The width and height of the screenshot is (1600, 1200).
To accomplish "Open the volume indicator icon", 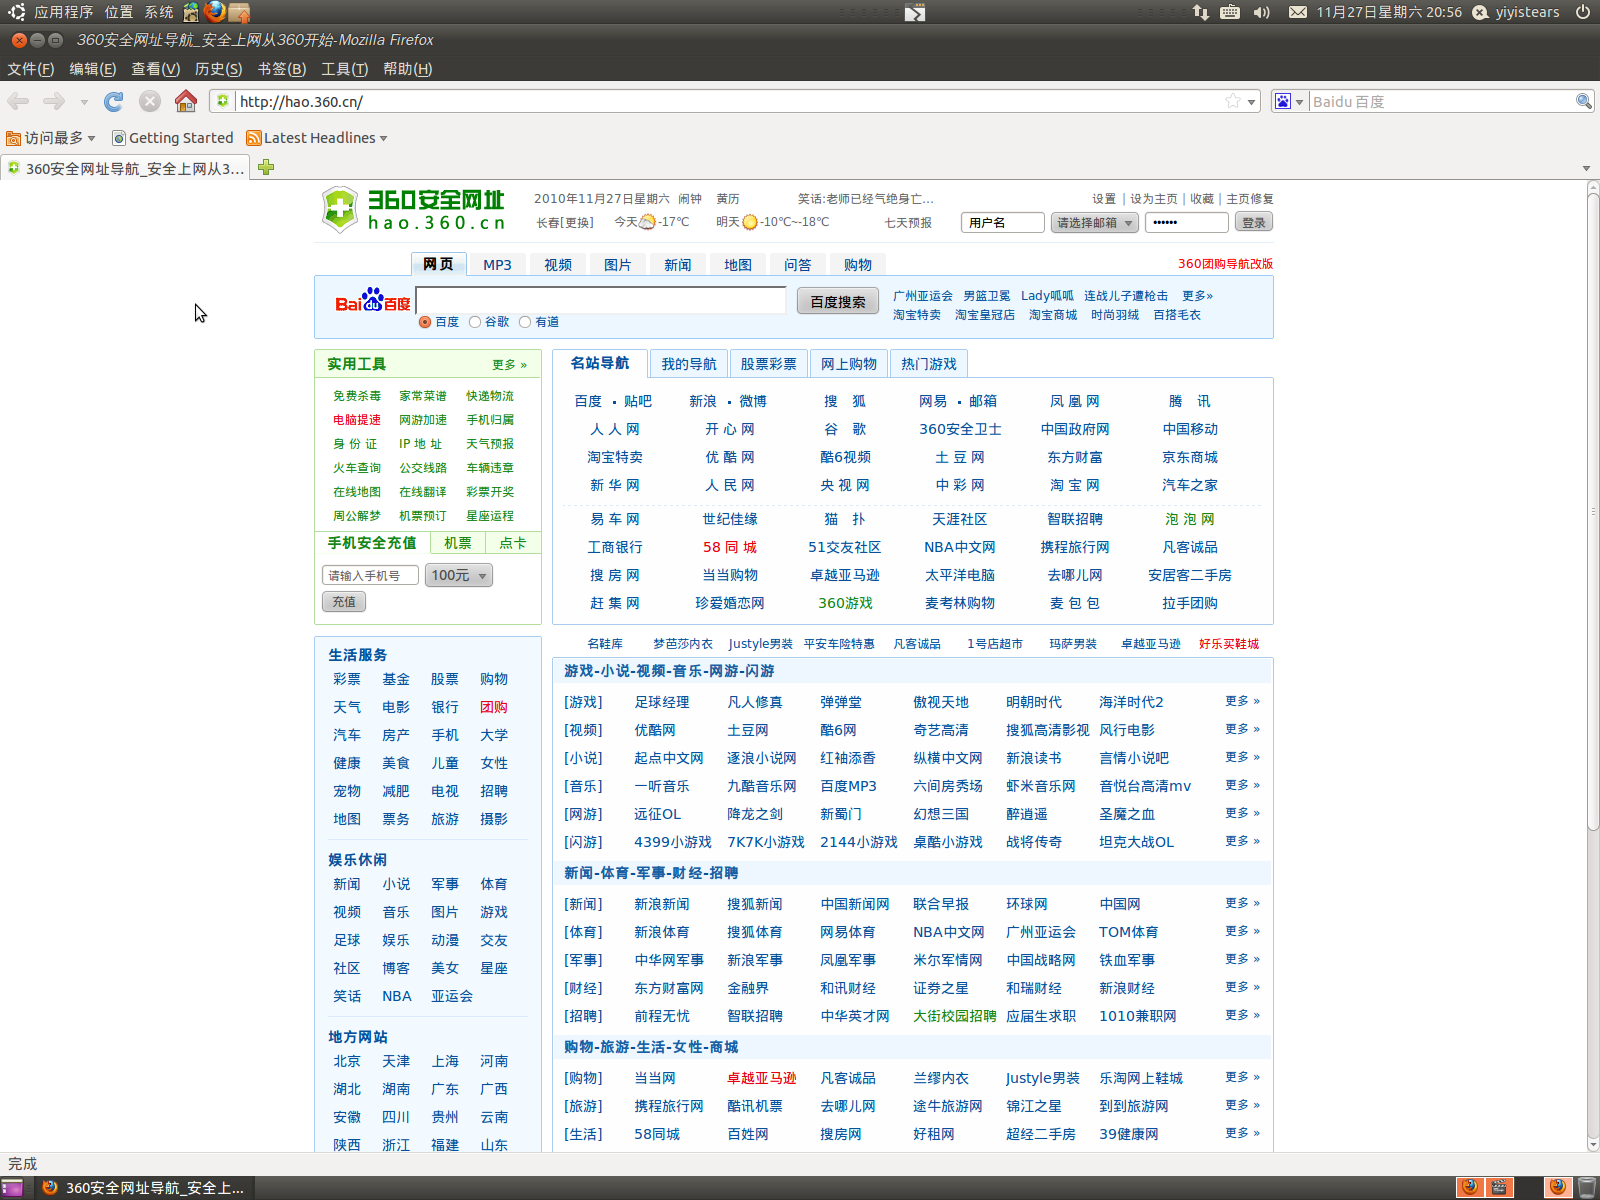I will coord(1261,12).
